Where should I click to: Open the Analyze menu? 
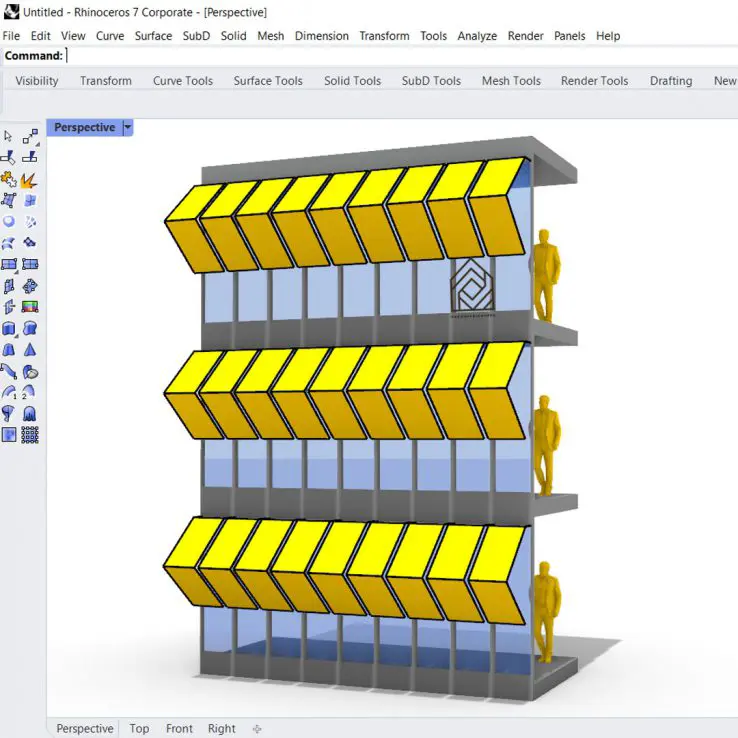[477, 36]
